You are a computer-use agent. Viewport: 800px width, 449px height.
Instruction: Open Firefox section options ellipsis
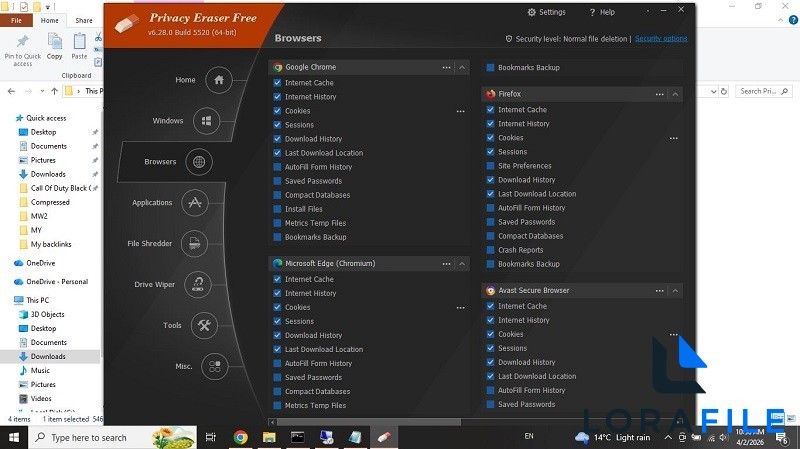[x=660, y=94]
